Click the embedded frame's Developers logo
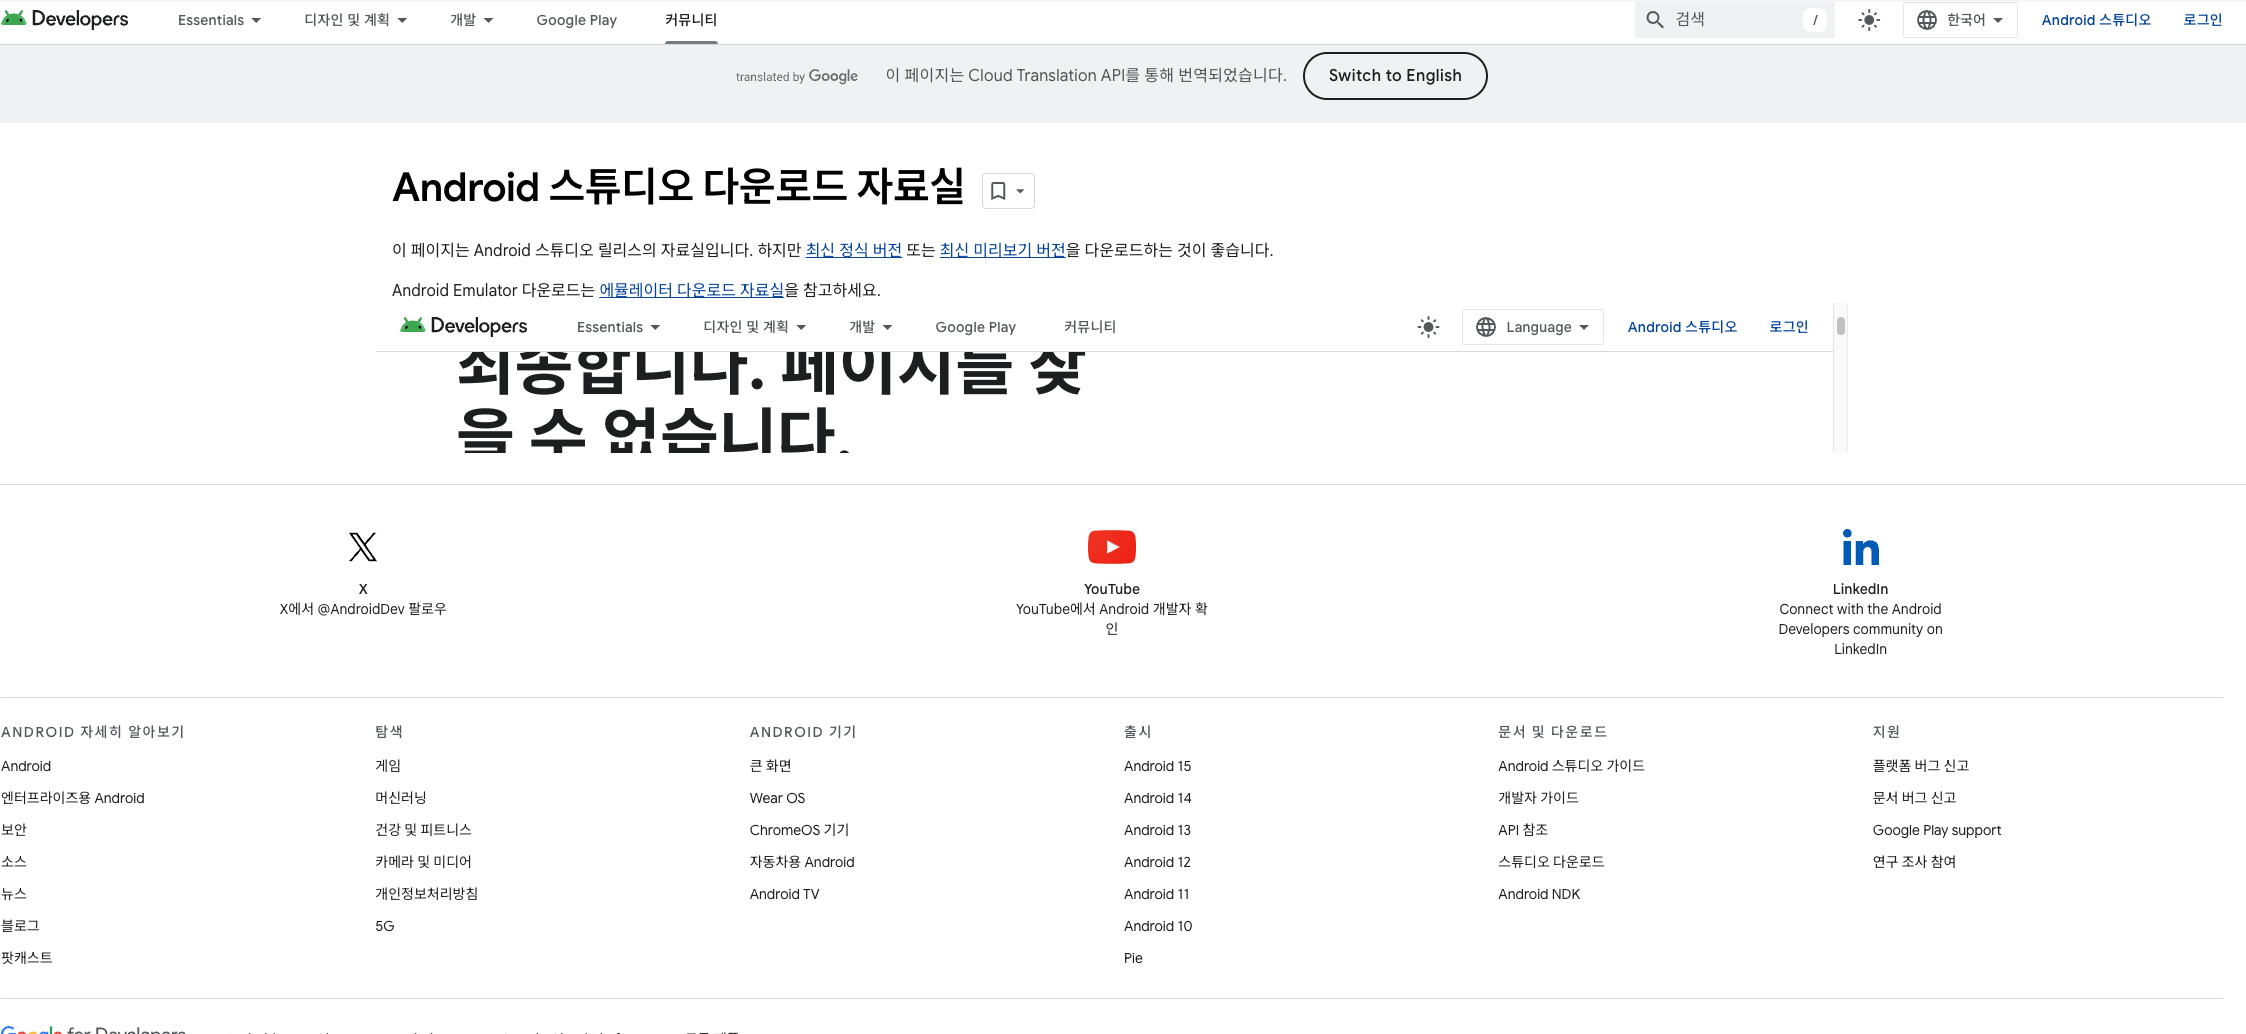Screen dimensions: 2246x1034 [464, 326]
